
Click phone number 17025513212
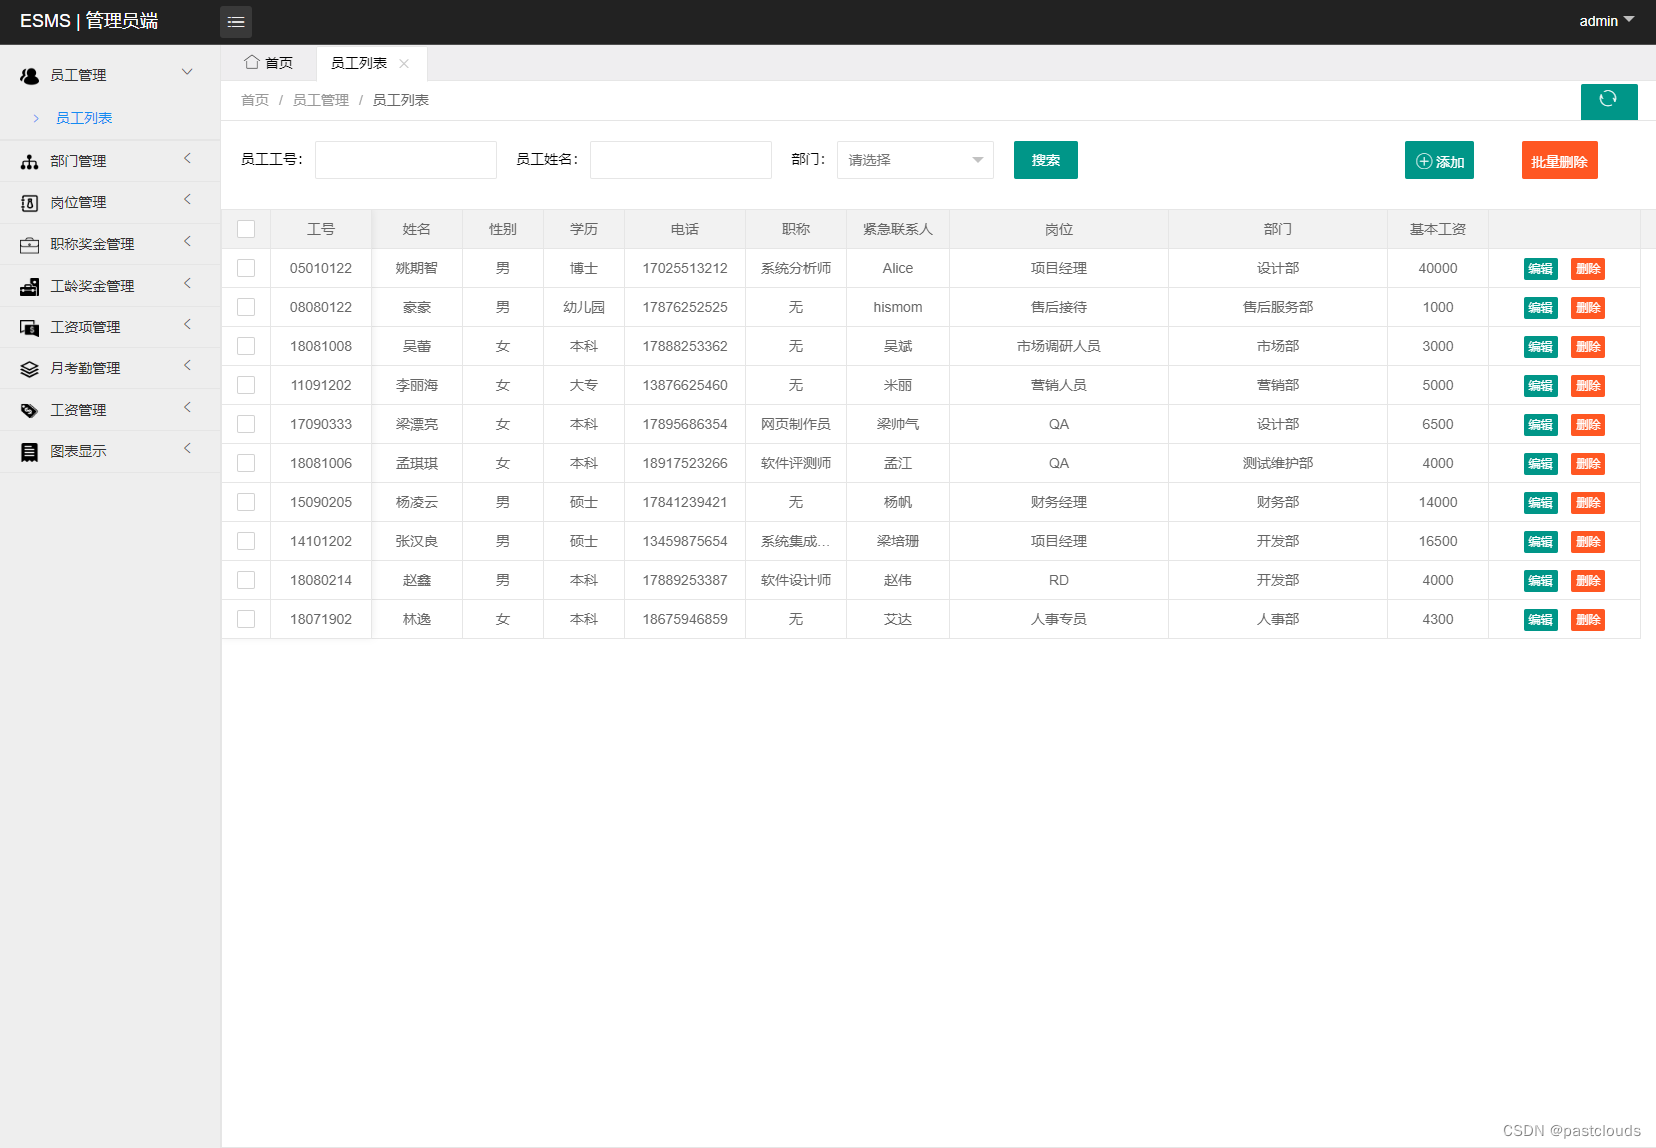tap(685, 268)
